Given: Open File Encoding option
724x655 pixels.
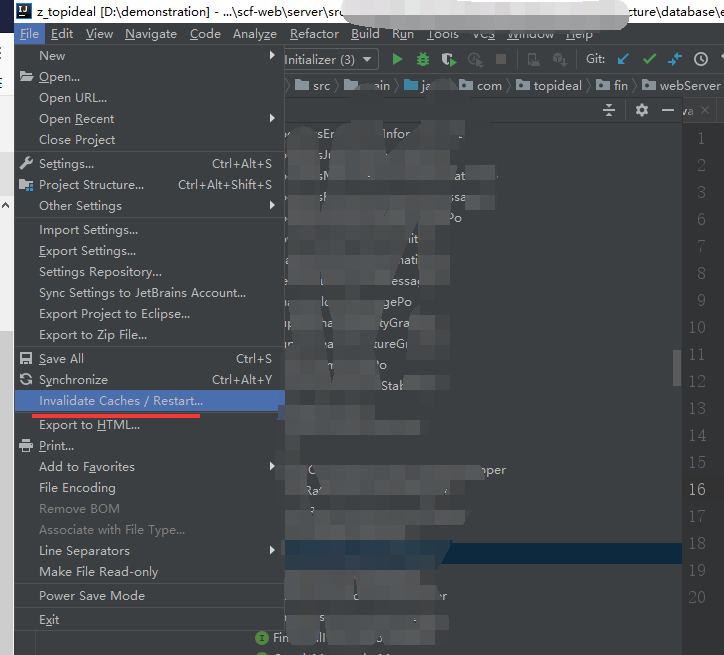Looking at the screenshot, I should pyautogui.click(x=150, y=488).
